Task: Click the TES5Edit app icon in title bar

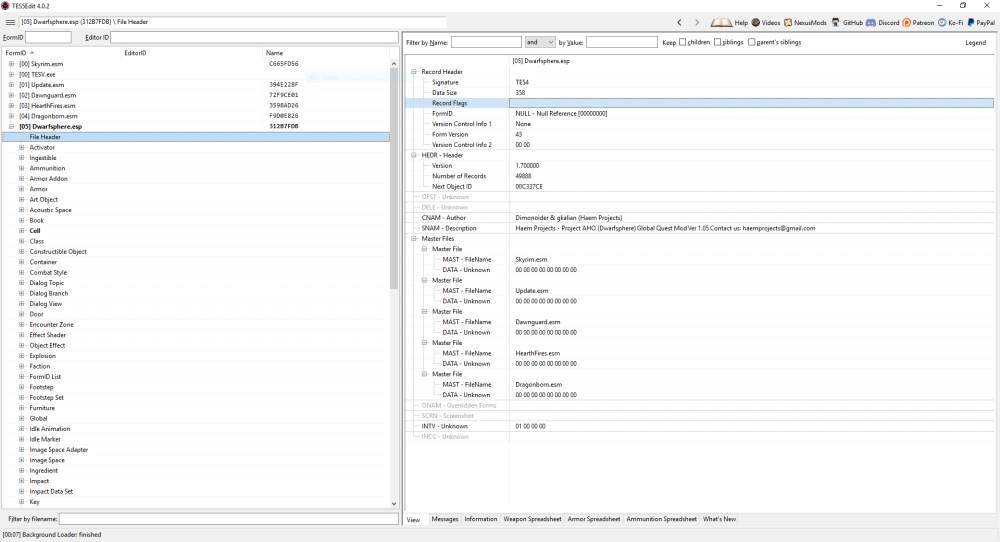Action: tap(5, 5)
